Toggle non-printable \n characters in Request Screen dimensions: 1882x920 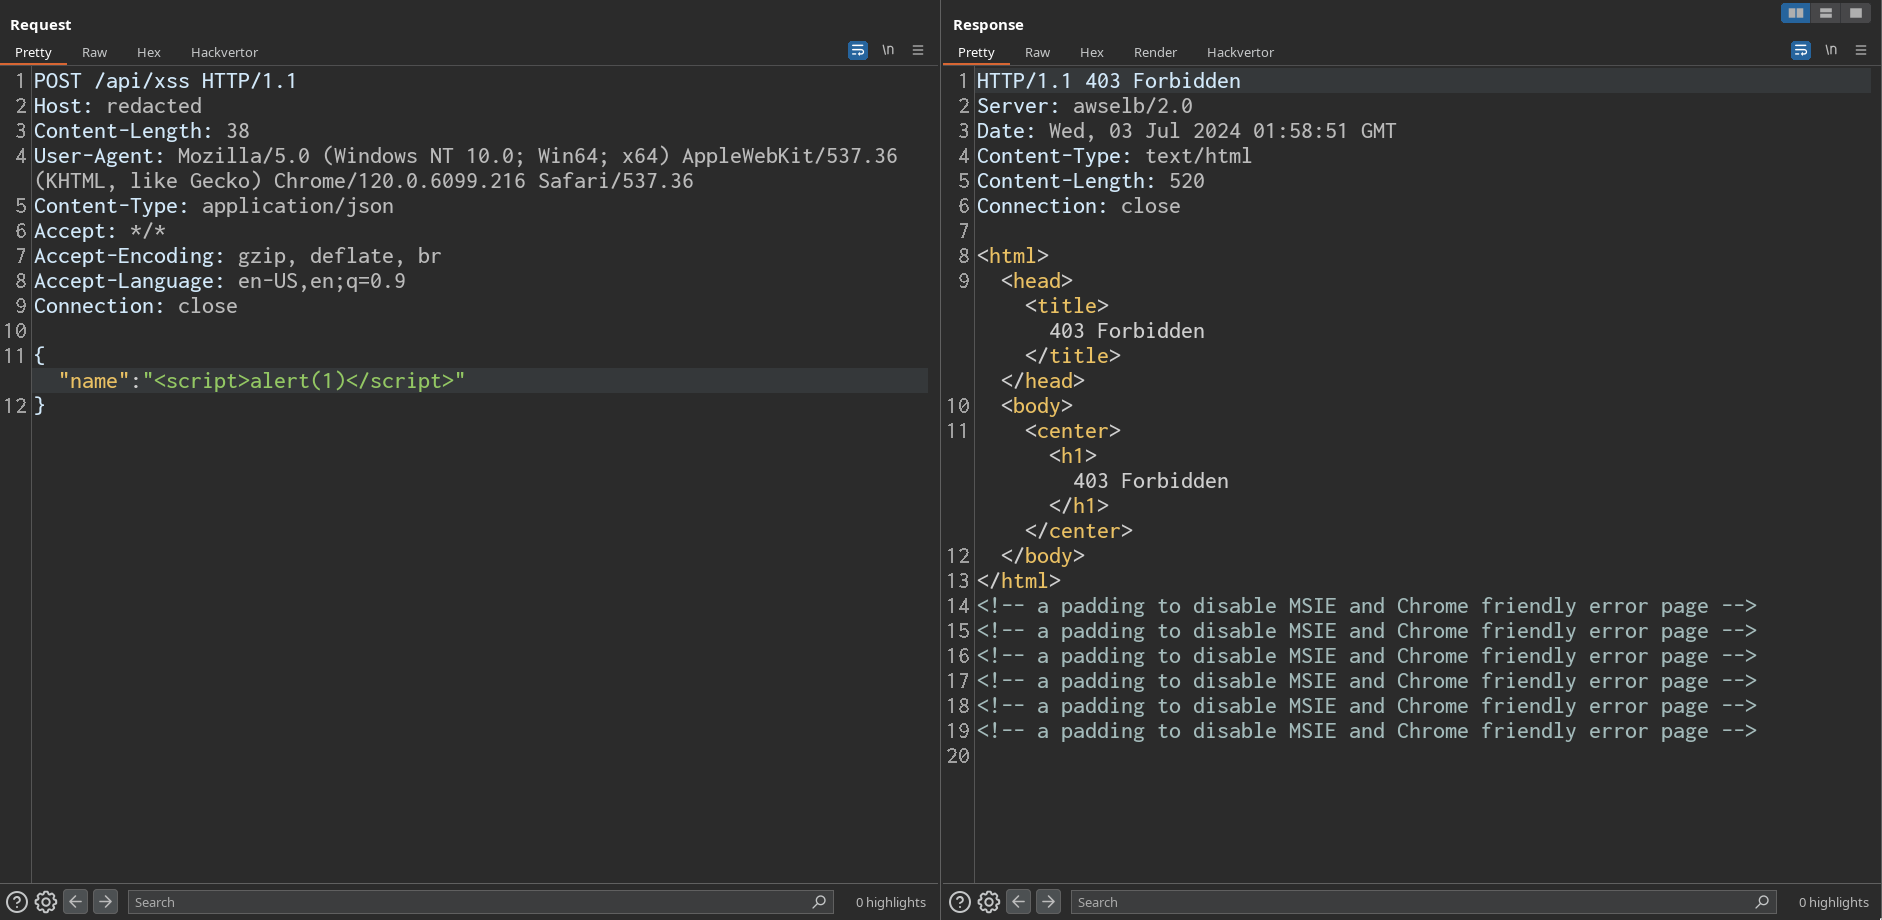(x=888, y=50)
